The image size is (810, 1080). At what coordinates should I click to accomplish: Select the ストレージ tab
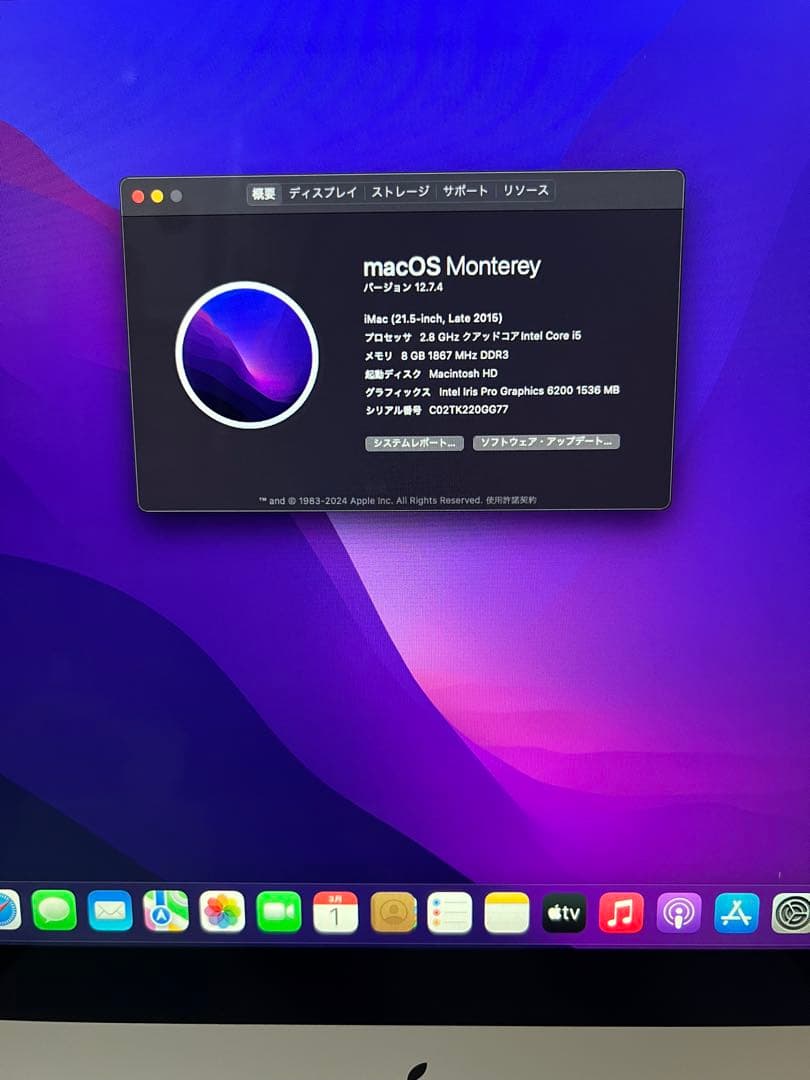(x=398, y=191)
